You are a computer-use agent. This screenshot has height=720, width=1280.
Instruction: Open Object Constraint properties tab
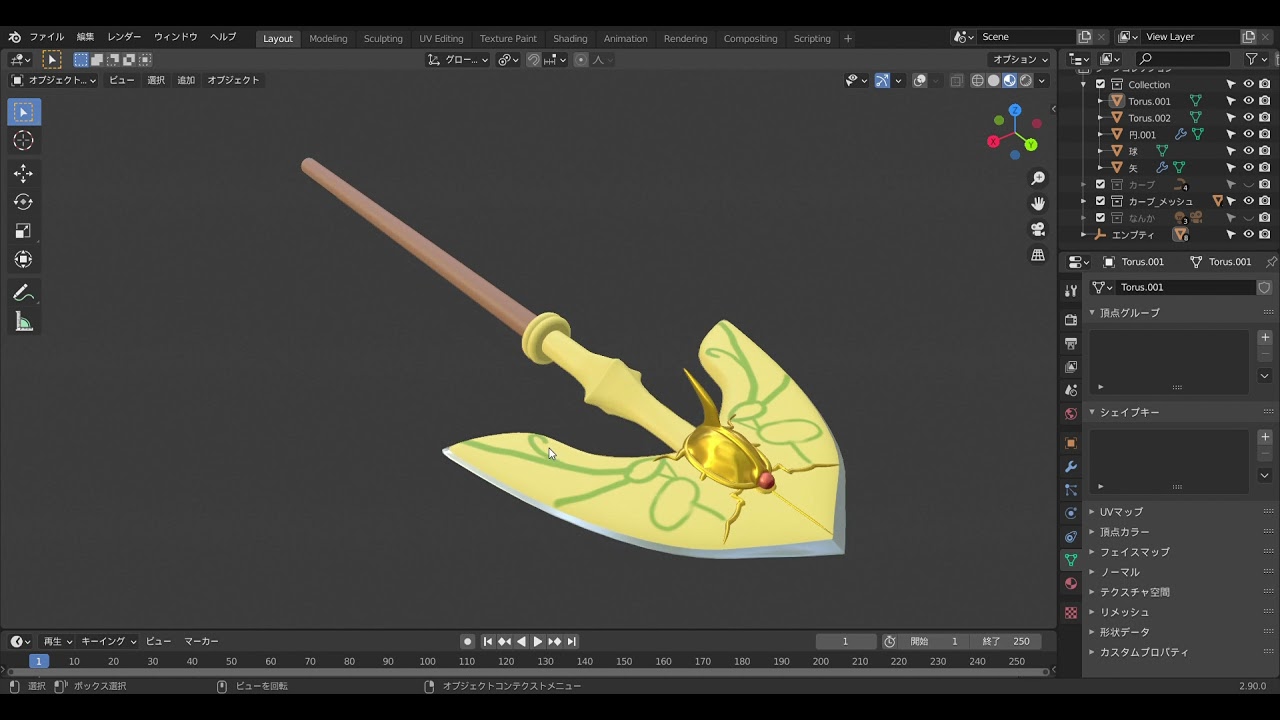[1071, 537]
